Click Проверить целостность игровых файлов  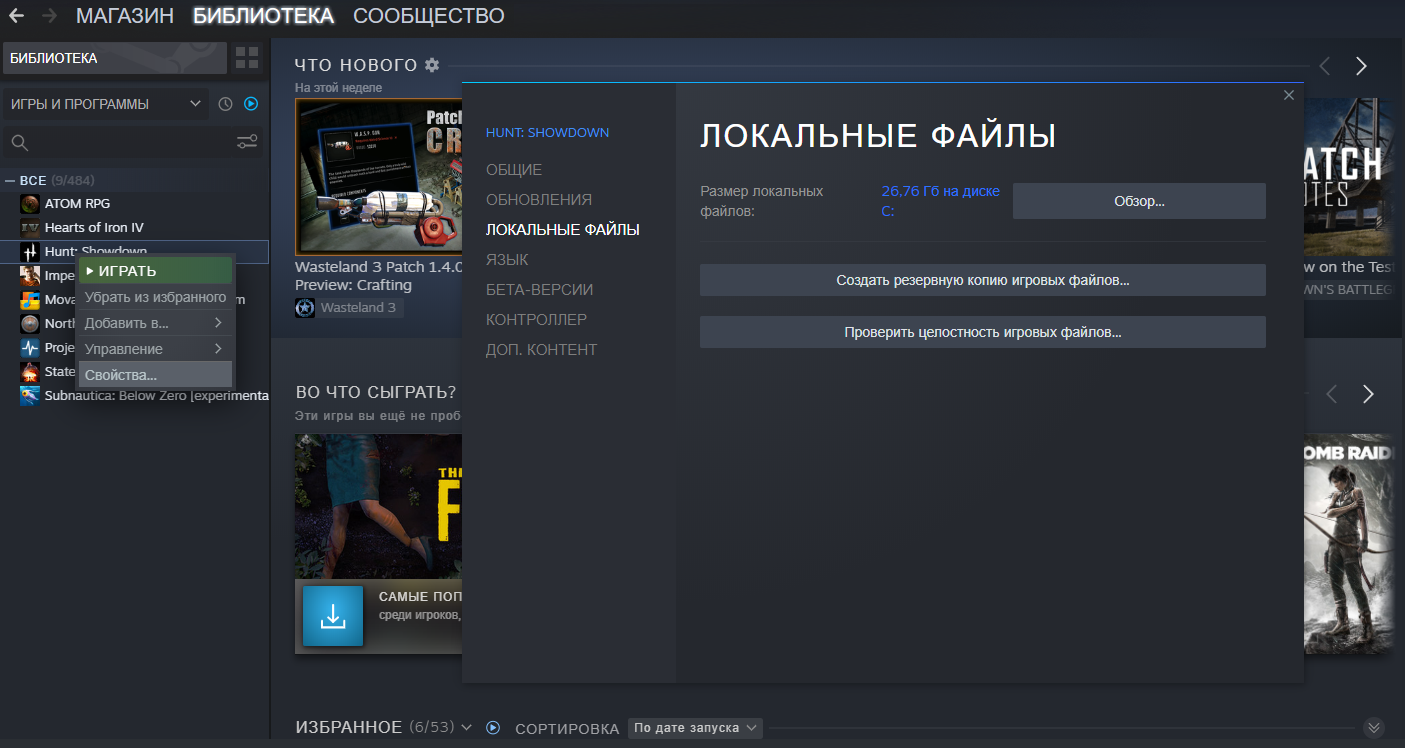click(983, 332)
